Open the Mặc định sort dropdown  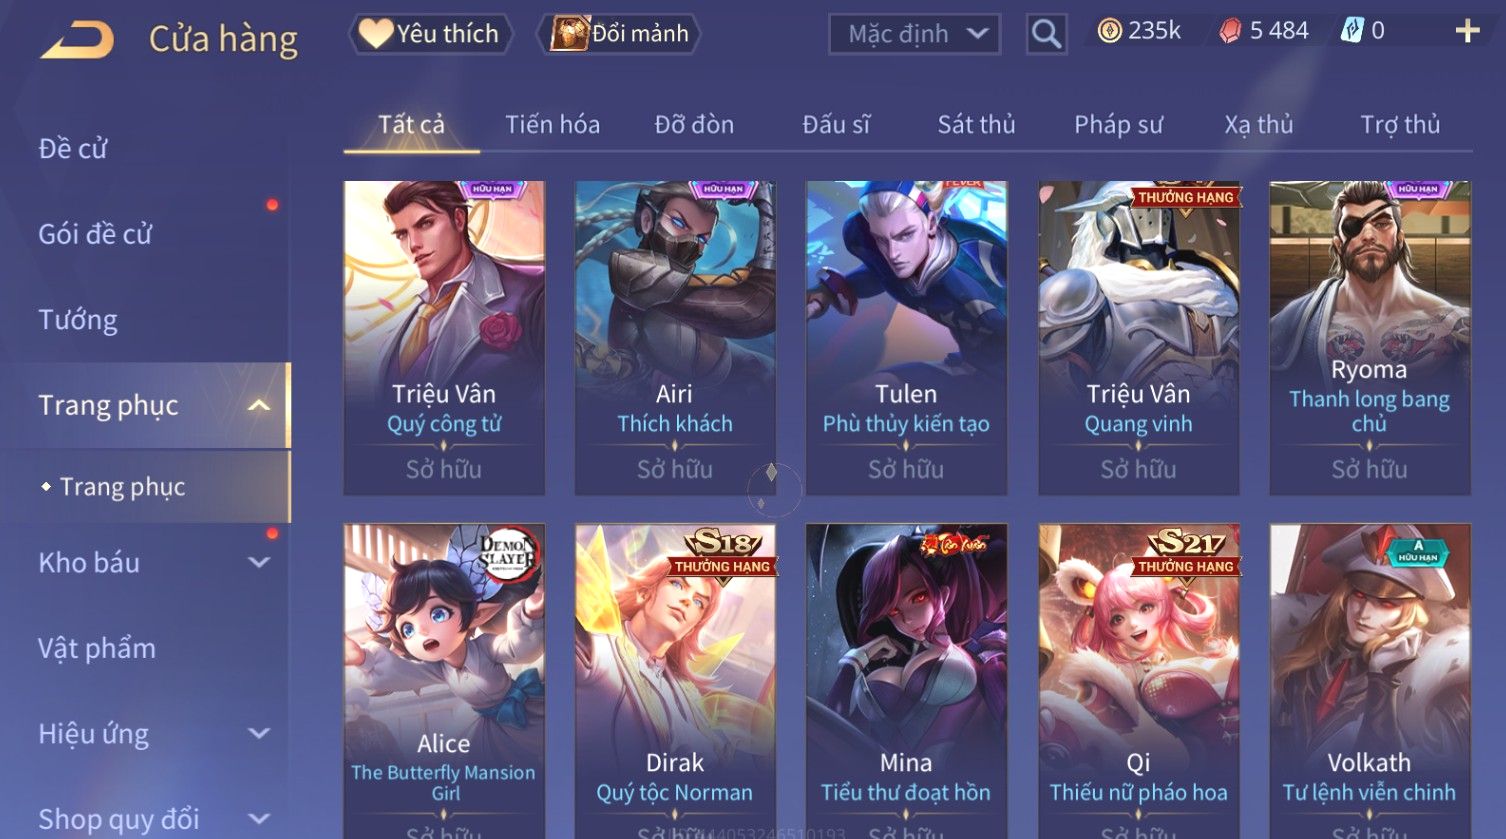tap(914, 34)
